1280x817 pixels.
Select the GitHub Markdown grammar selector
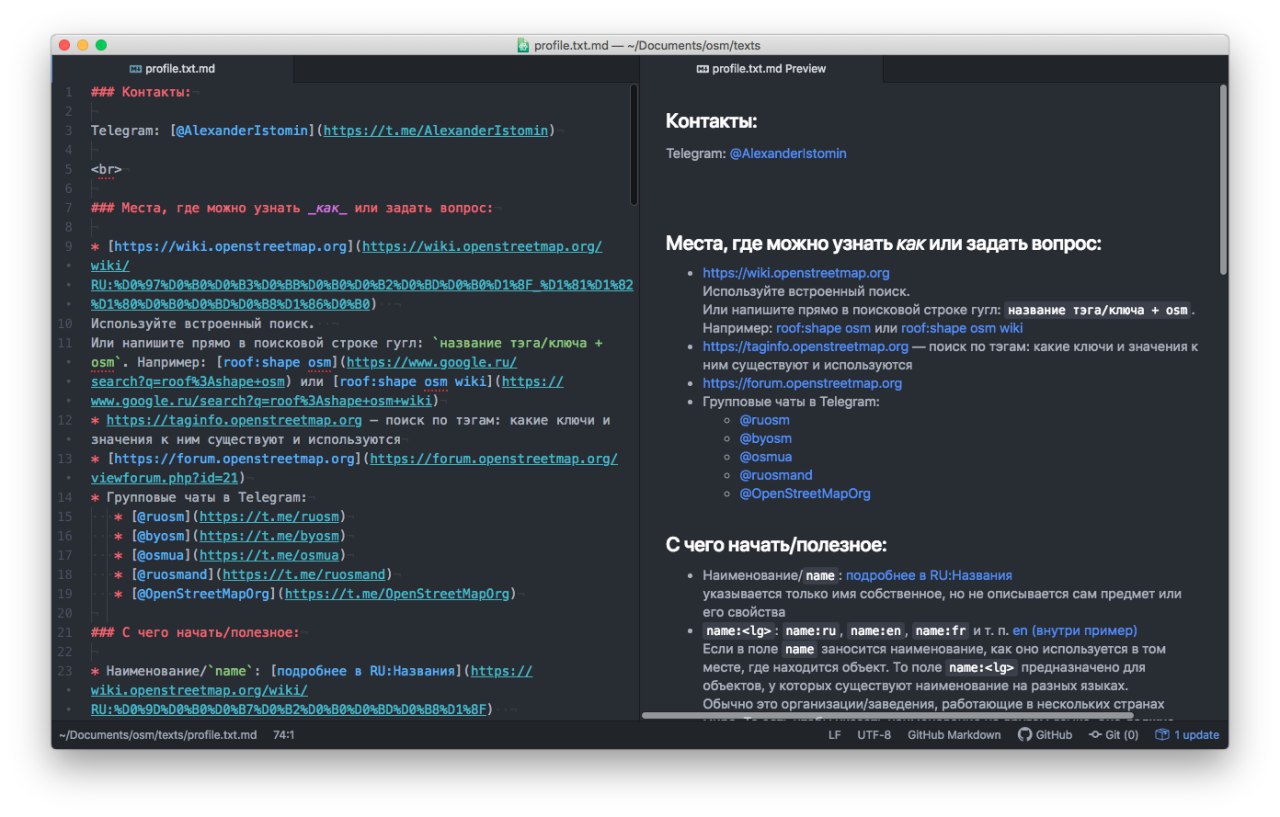[x=954, y=735]
